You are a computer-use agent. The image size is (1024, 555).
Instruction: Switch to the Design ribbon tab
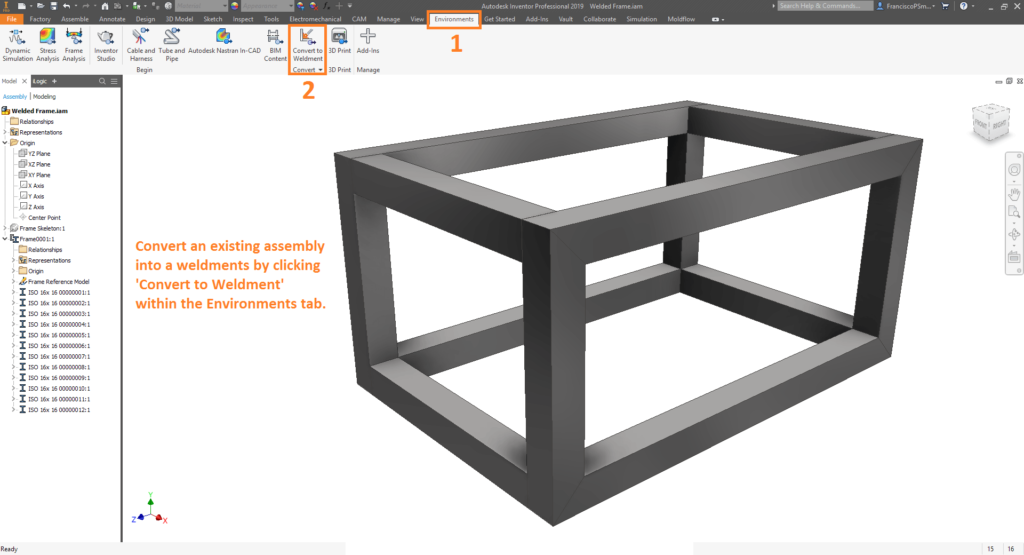146,19
